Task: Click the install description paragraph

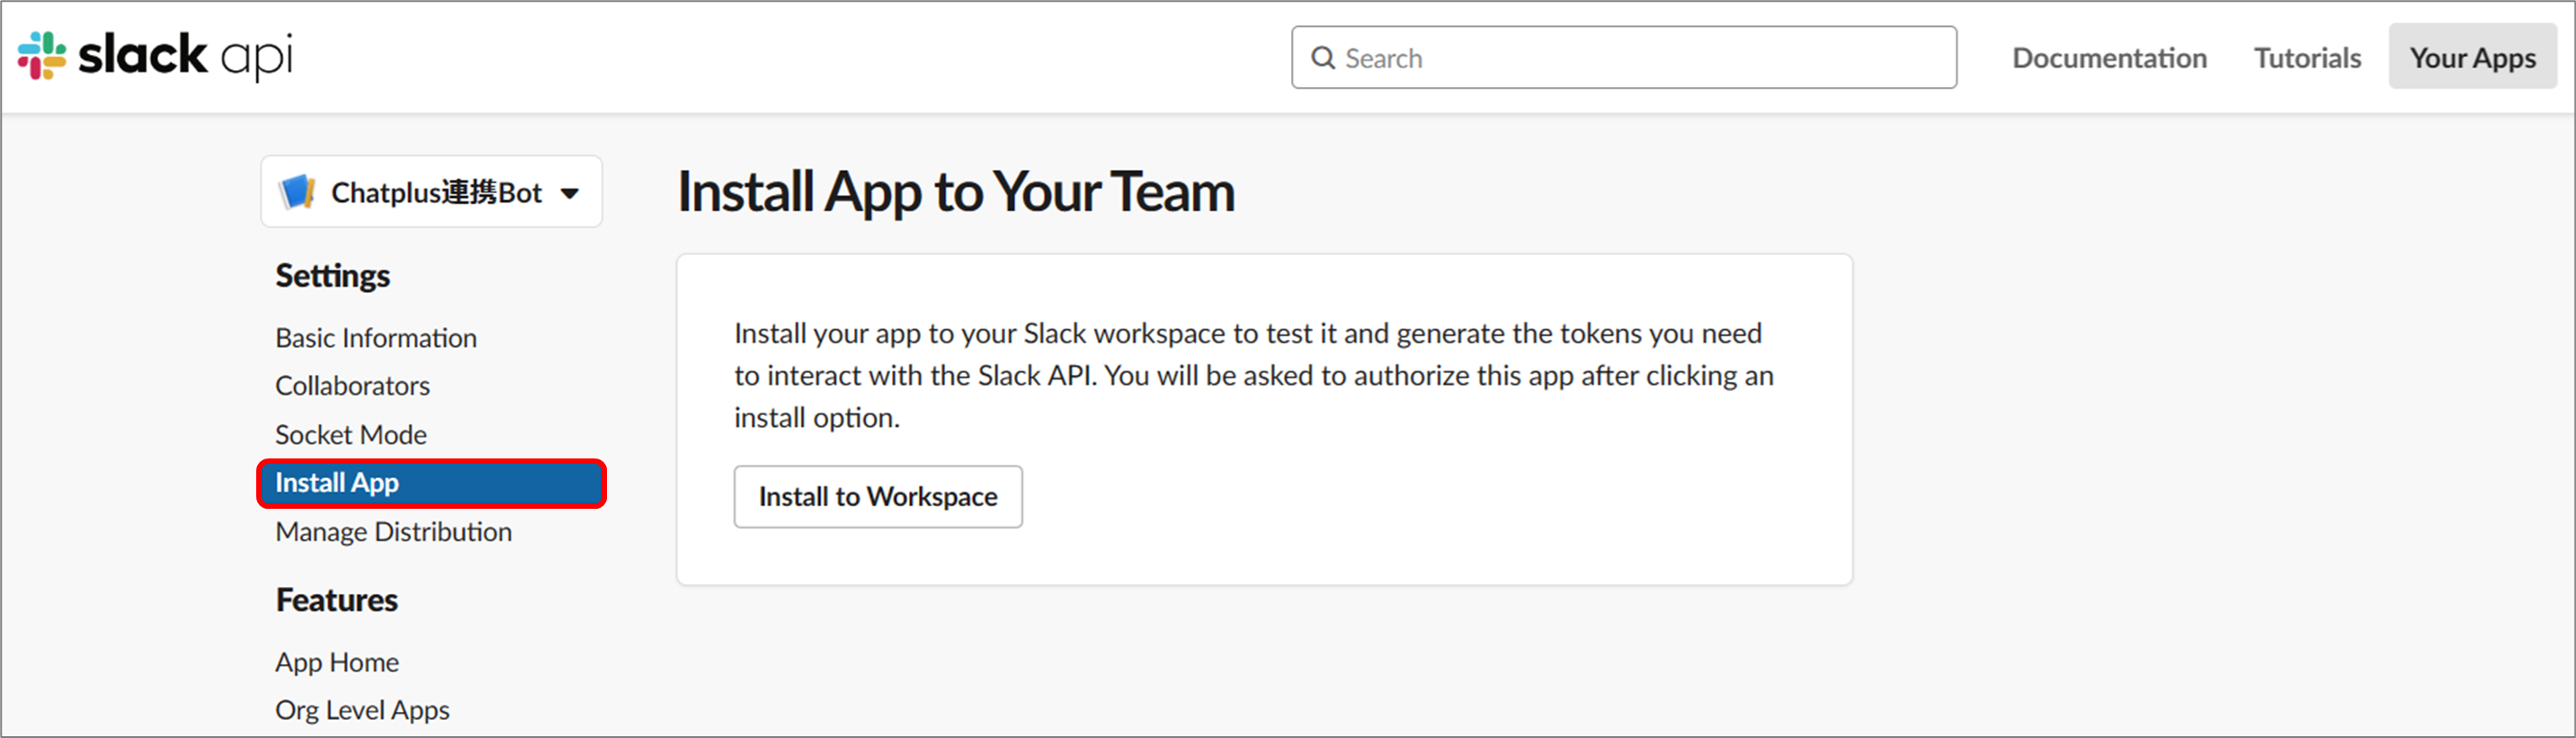Action: click(1253, 375)
